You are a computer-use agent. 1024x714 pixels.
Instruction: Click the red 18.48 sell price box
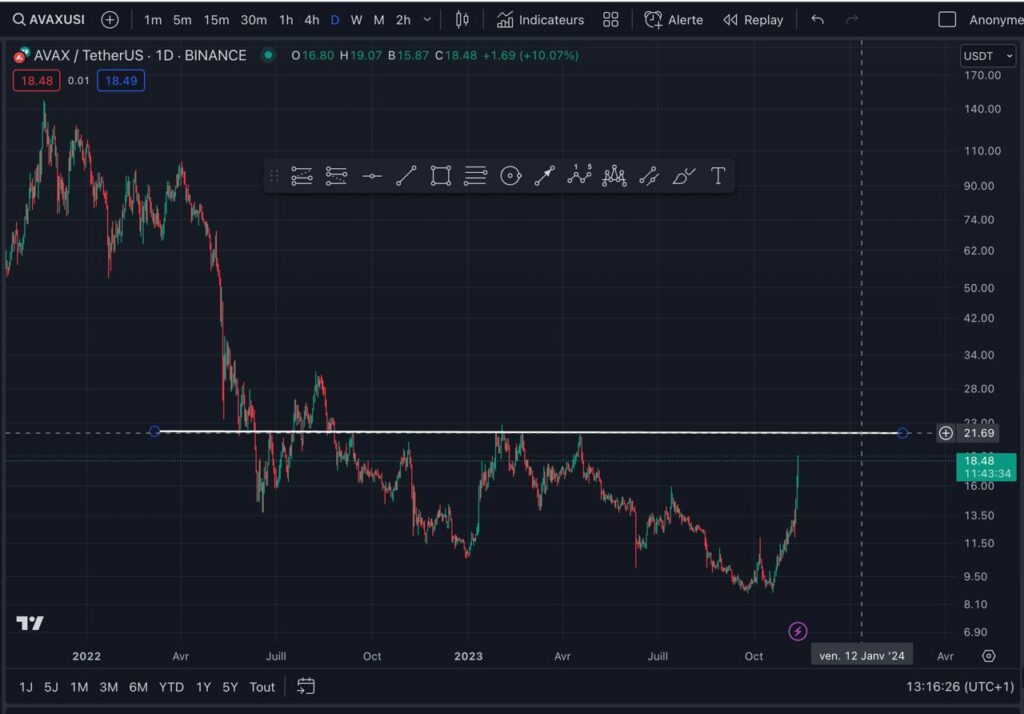(x=37, y=81)
